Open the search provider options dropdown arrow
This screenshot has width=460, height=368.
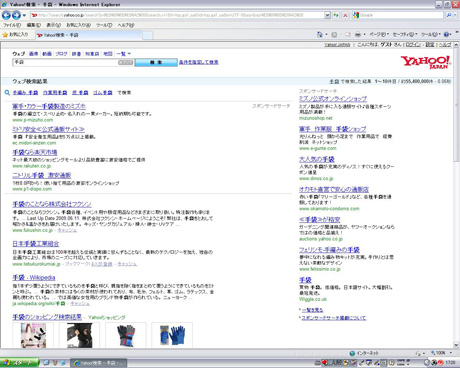455,15
